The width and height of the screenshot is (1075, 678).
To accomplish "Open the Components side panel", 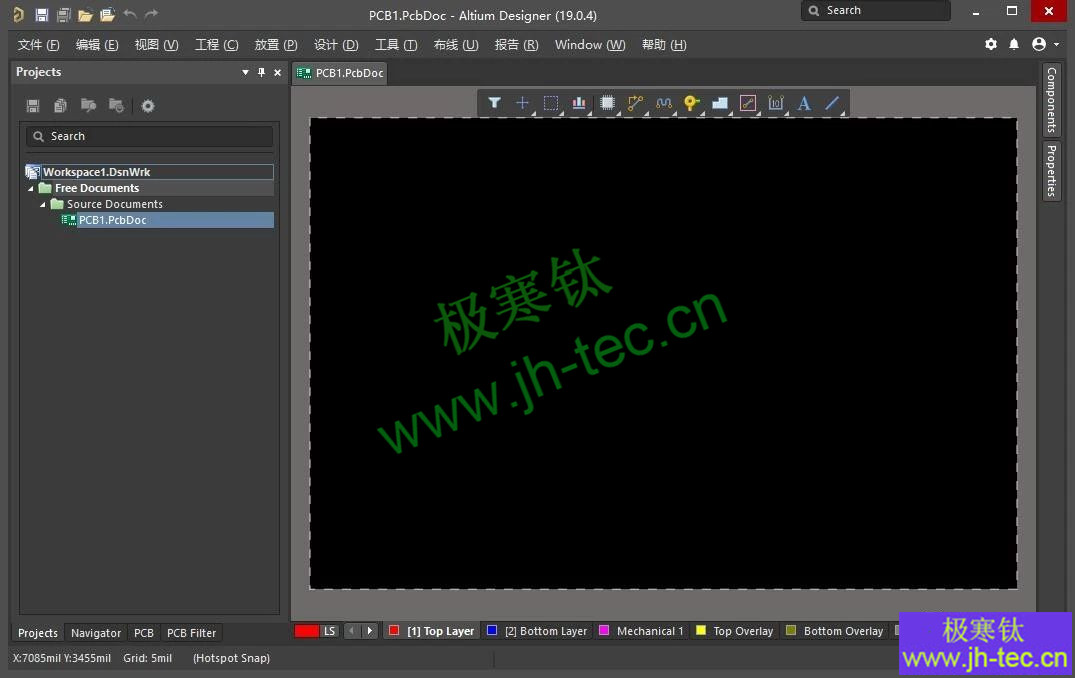I will [1051, 100].
